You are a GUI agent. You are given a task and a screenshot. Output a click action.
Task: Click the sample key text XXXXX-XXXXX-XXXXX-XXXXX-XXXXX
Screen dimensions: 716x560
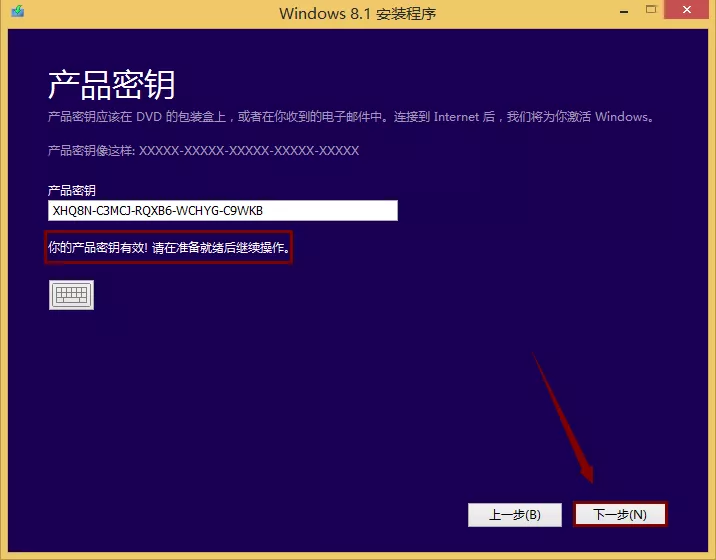(x=249, y=151)
